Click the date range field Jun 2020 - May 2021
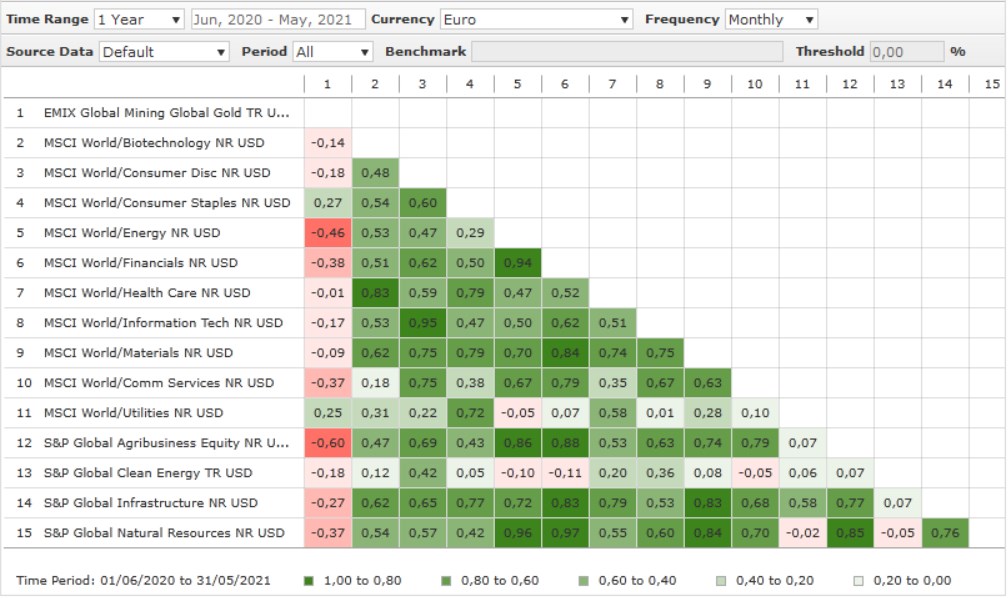The image size is (1008, 598). click(x=276, y=20)
